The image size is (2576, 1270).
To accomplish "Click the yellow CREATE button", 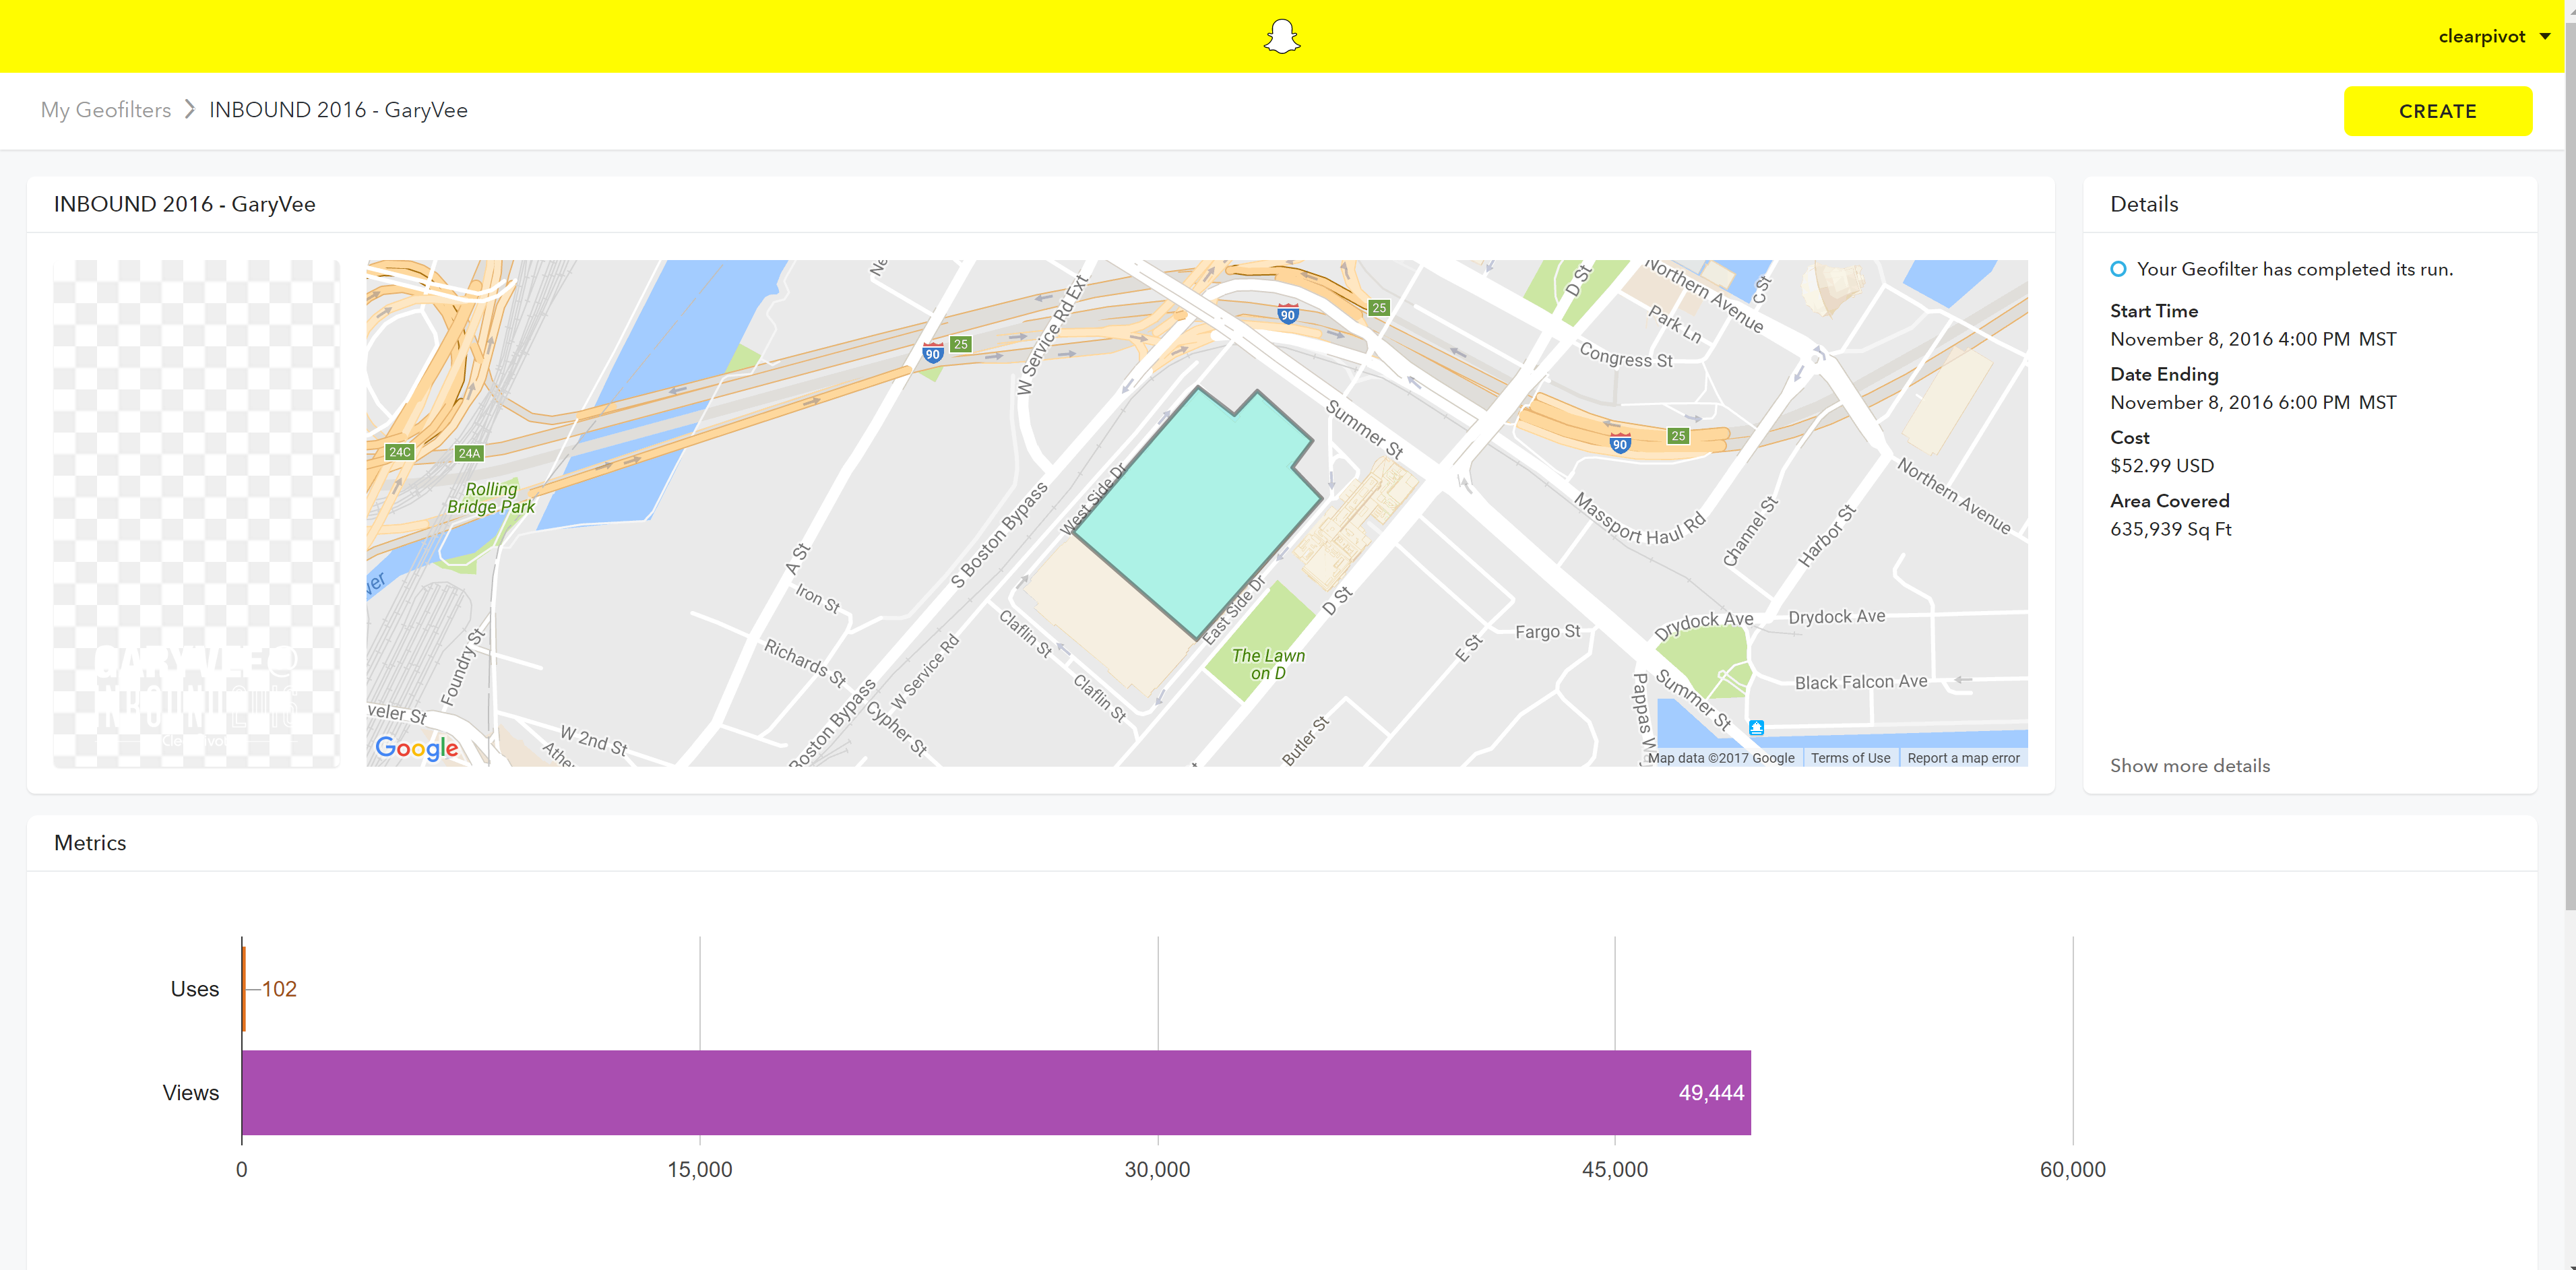I will (2437, 111).
